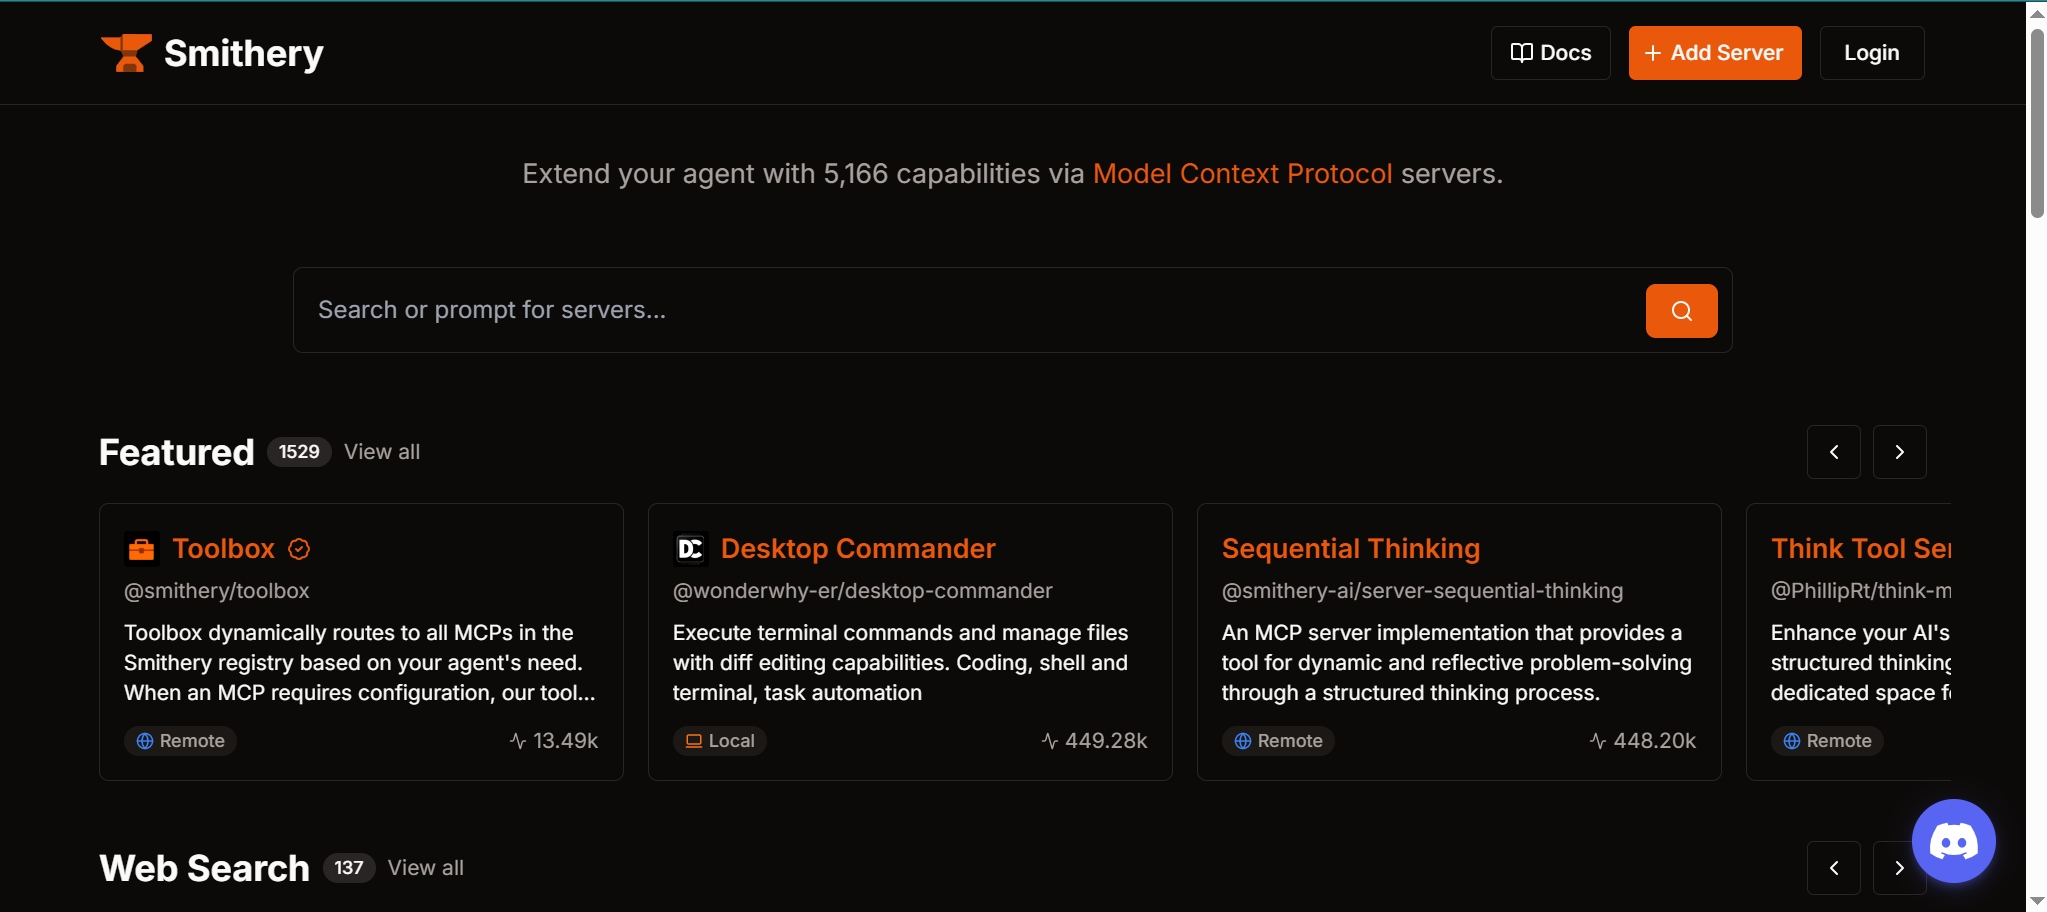The height and width of the screenshot is (912, 2047).
Task: Click the Smithery anvil logo icon
Action: coord(126,53)
